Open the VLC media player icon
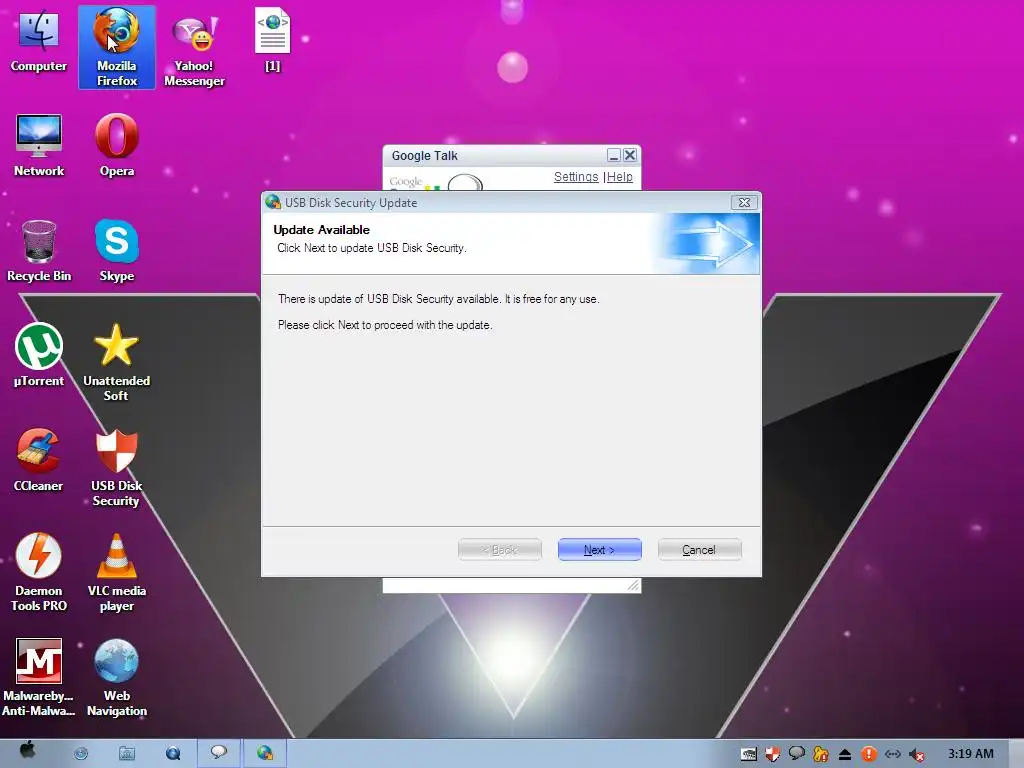1024x768 pixels. pos(117,573)
